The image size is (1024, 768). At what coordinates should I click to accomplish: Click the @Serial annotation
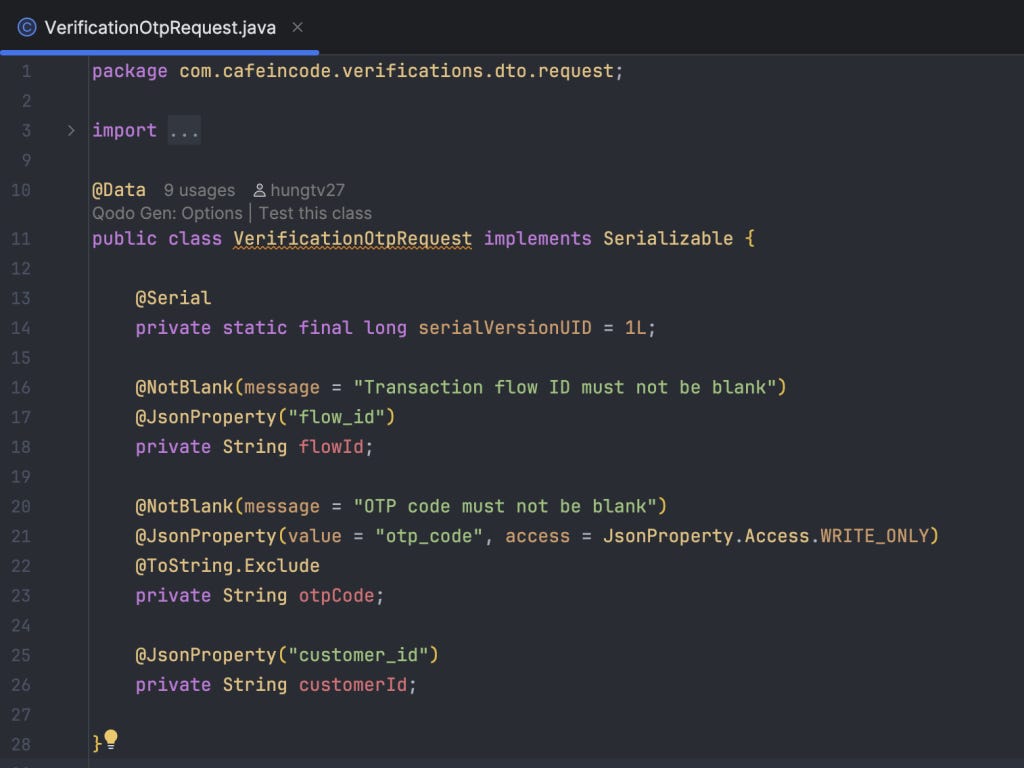[x=173, y=298]
